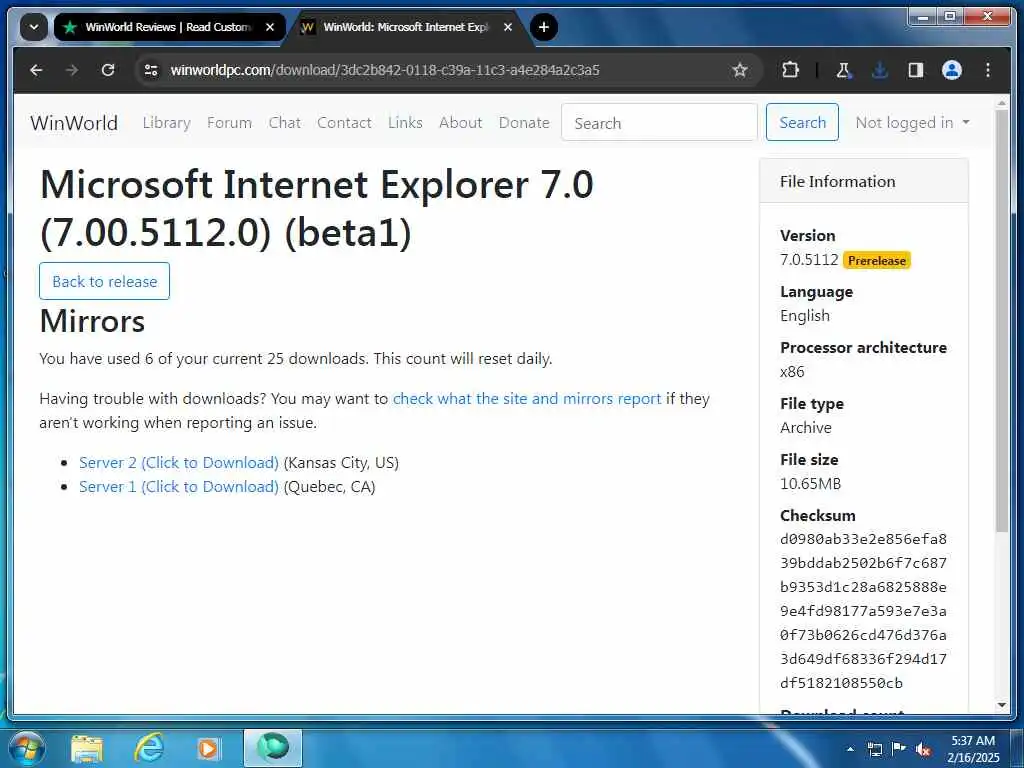Image resolution: width=1024 pixels, height=768 pixels.
Task: Show hidden tray icons arrow
Action: click(x=850, y=749)
